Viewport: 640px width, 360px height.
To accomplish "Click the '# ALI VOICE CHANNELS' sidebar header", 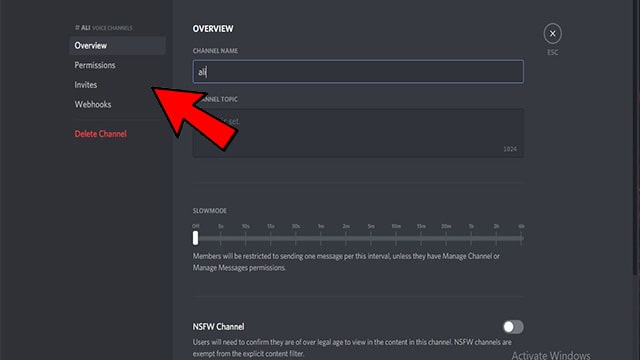I will click(x=103, y=28).
